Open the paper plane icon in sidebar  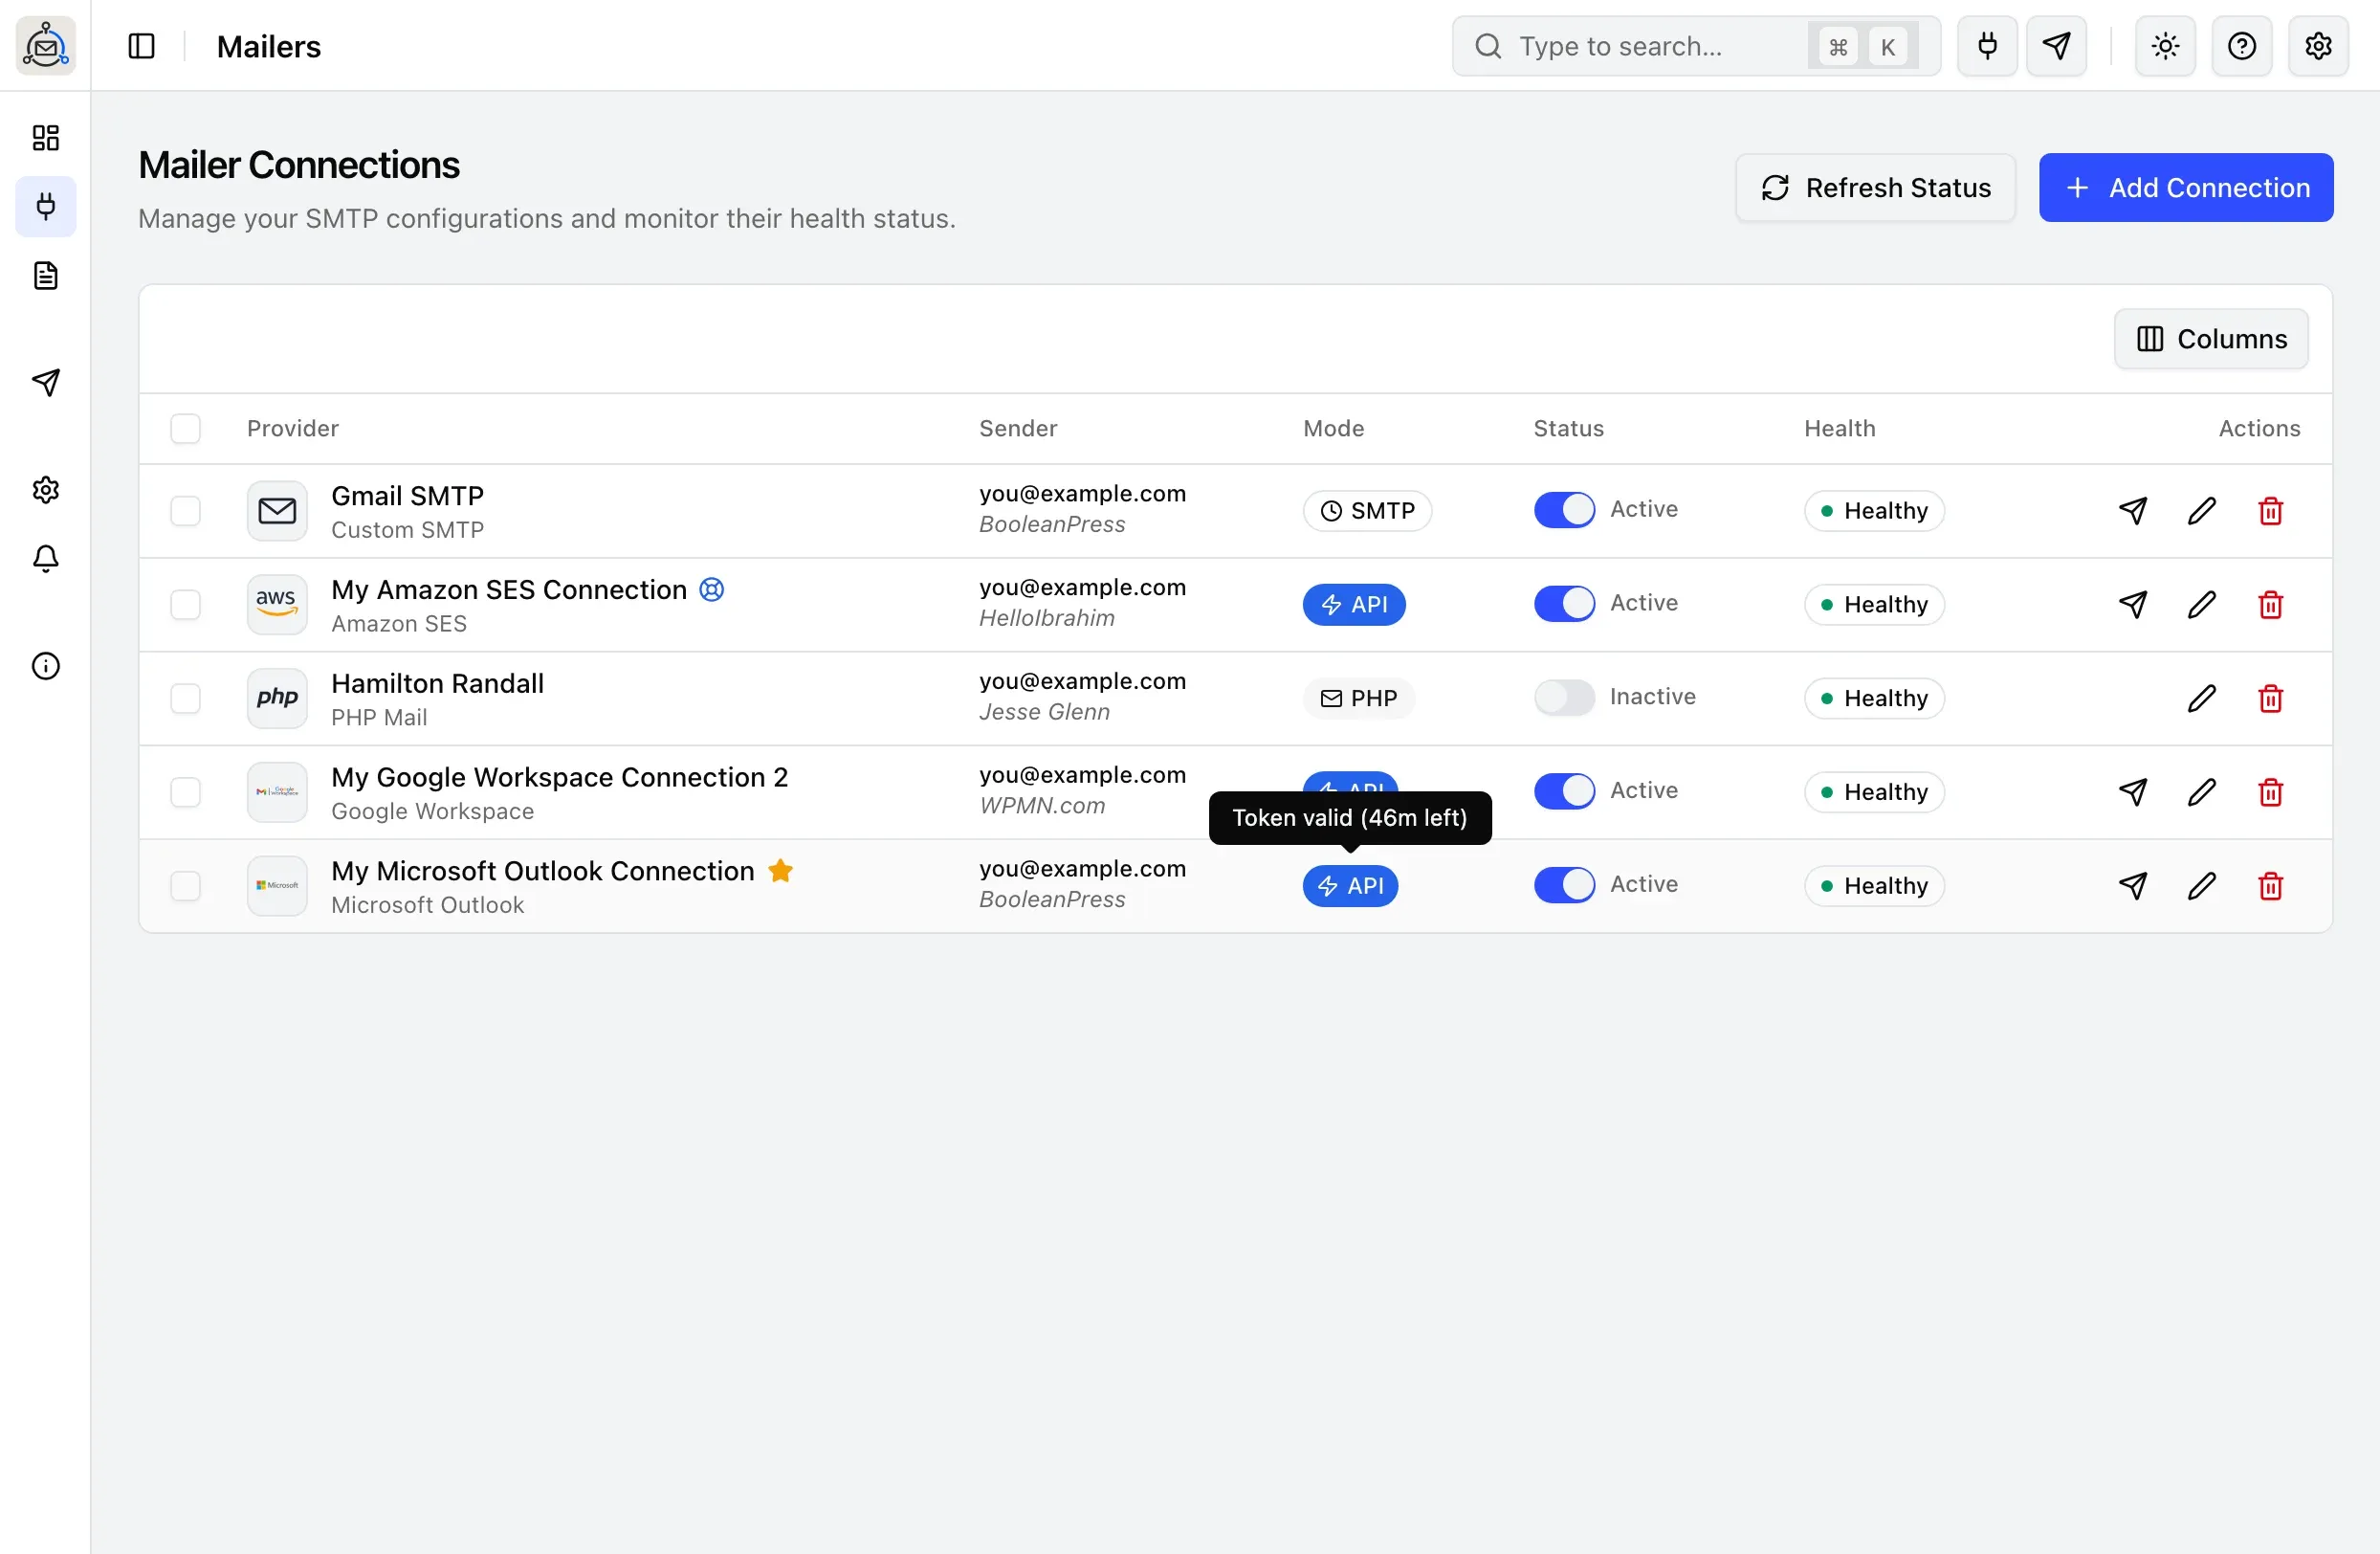point(46,382)
